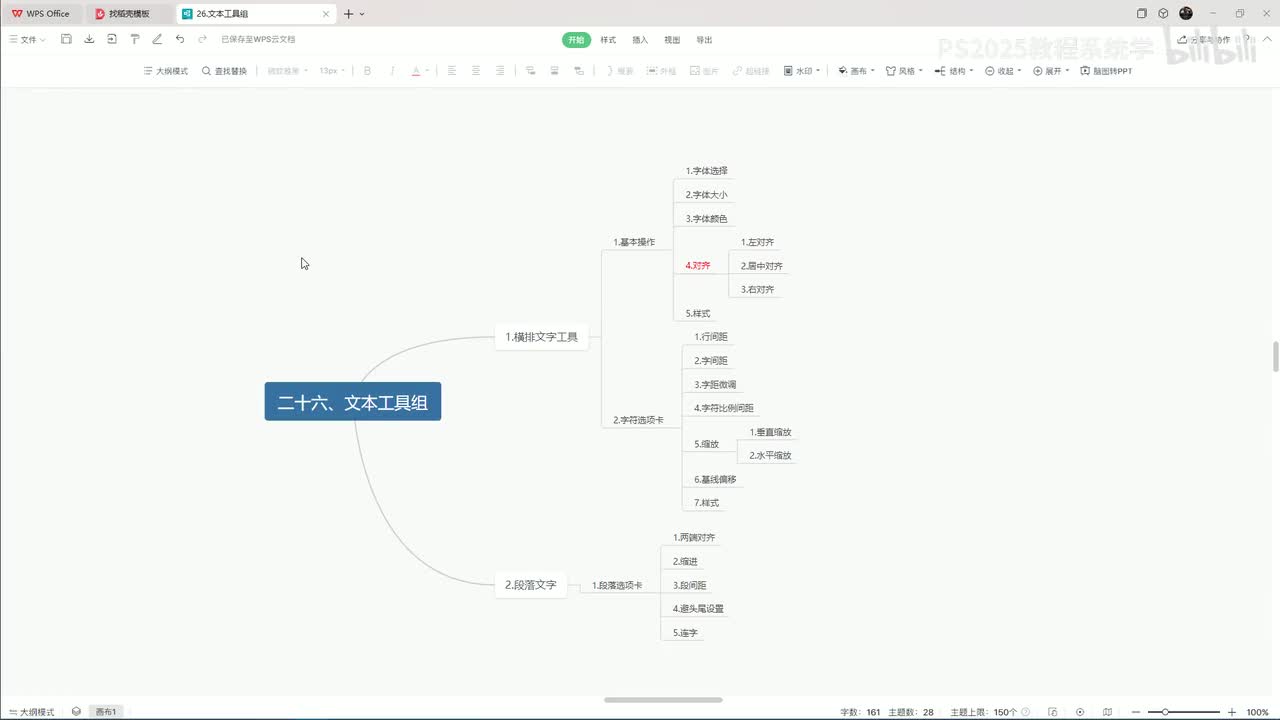1280x720 pixels.
Task: Click the horizontal scrollbar thumb
Action: pyautogui.click(x=663, y=700)
